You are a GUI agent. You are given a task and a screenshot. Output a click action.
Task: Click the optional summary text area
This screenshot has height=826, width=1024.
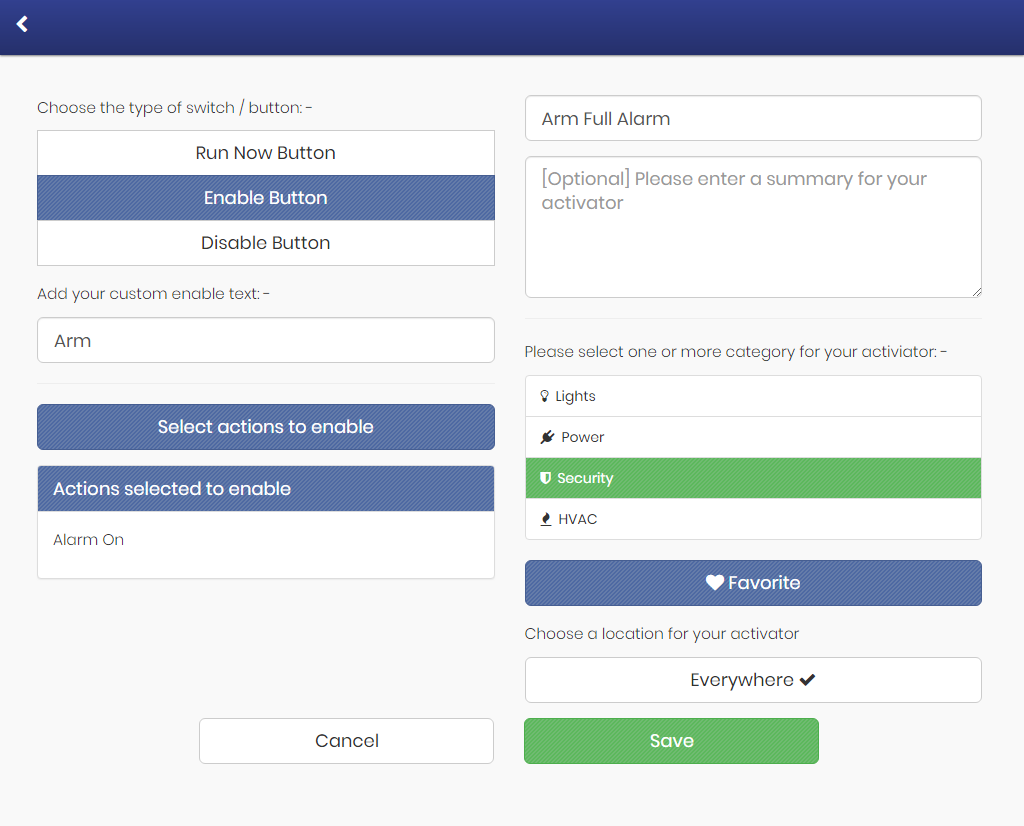[753, 227]
